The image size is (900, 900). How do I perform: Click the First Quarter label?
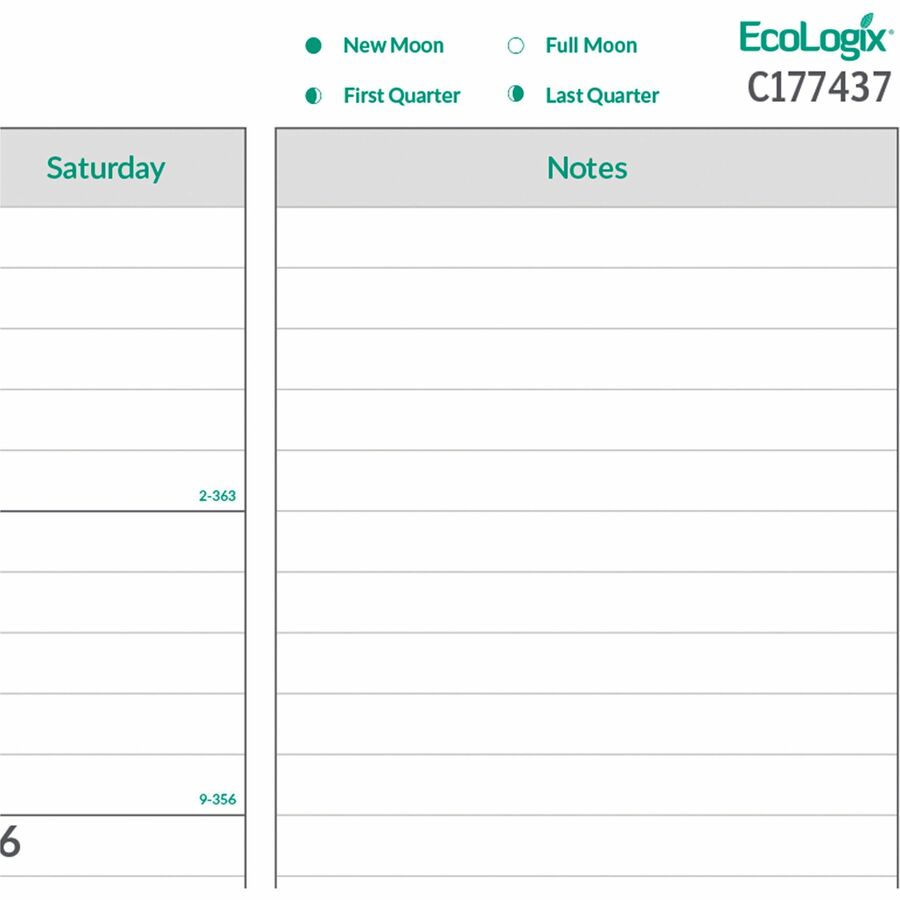tap(402, 95)
